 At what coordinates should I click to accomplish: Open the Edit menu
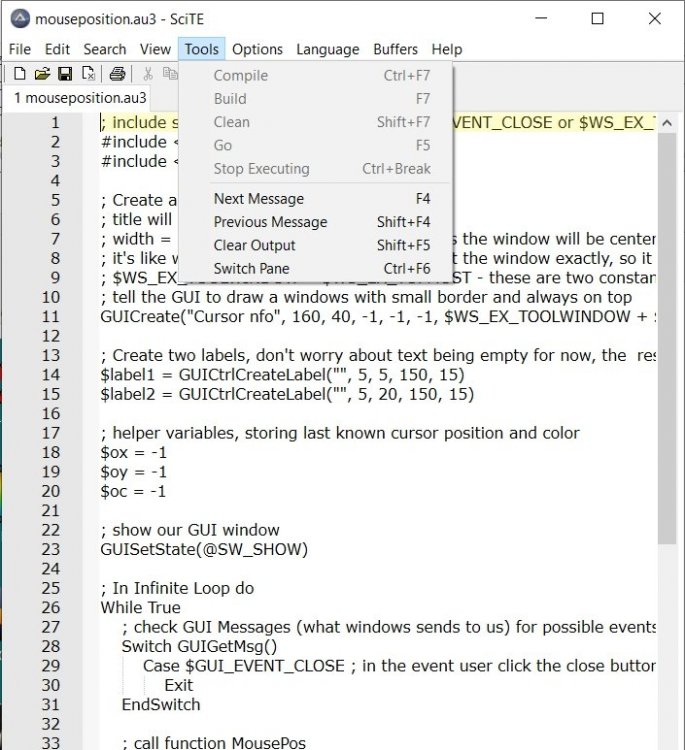pyautogui.click(x=57, y=49)
